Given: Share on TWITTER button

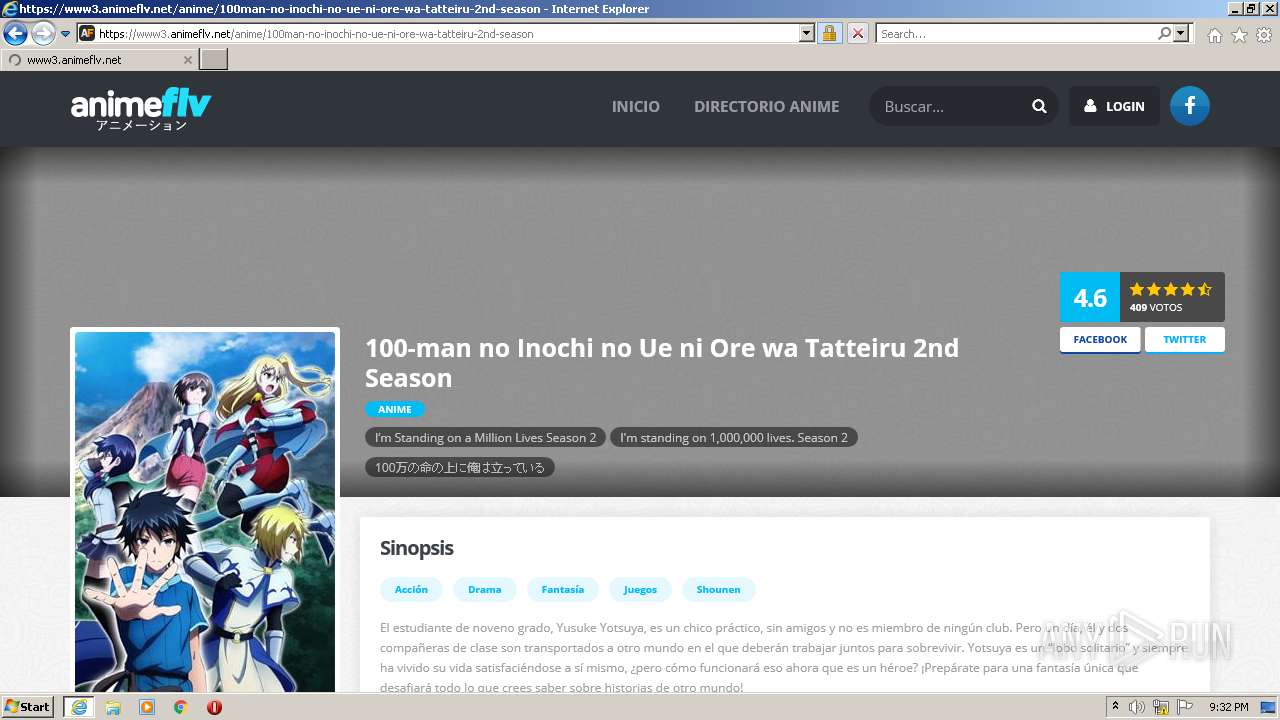Looking at the screenshot, I should [x=1185, y=340].
